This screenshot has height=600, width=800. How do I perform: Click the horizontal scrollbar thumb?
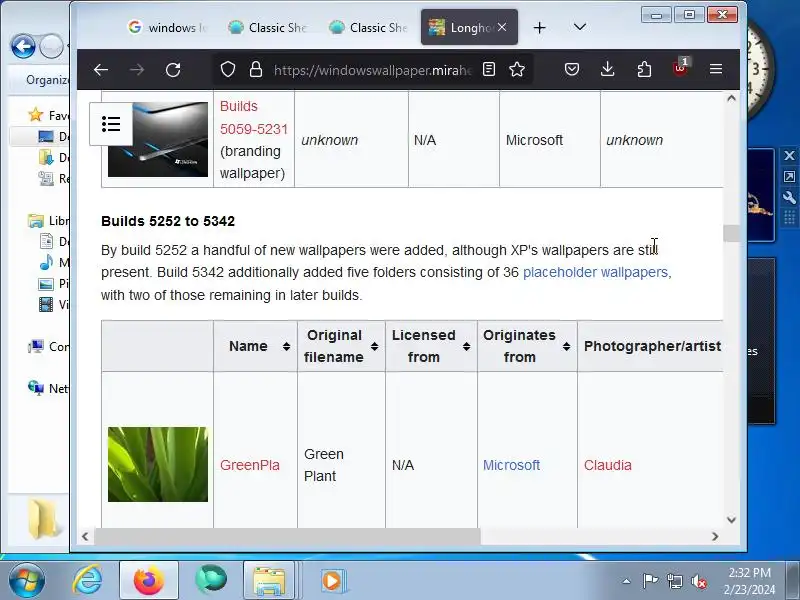287,536
